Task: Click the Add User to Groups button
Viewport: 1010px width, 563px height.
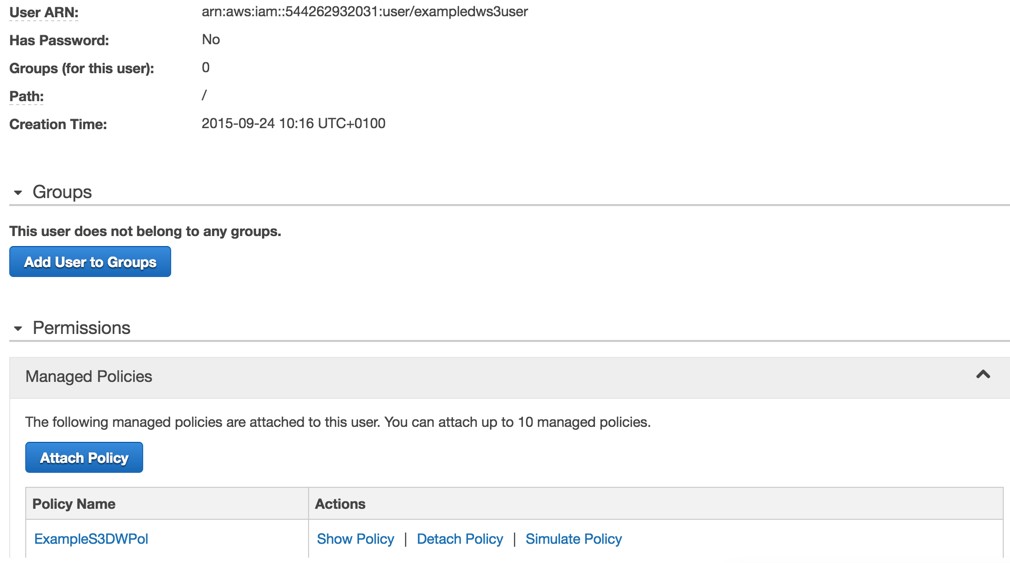Action: pos(90,262)
